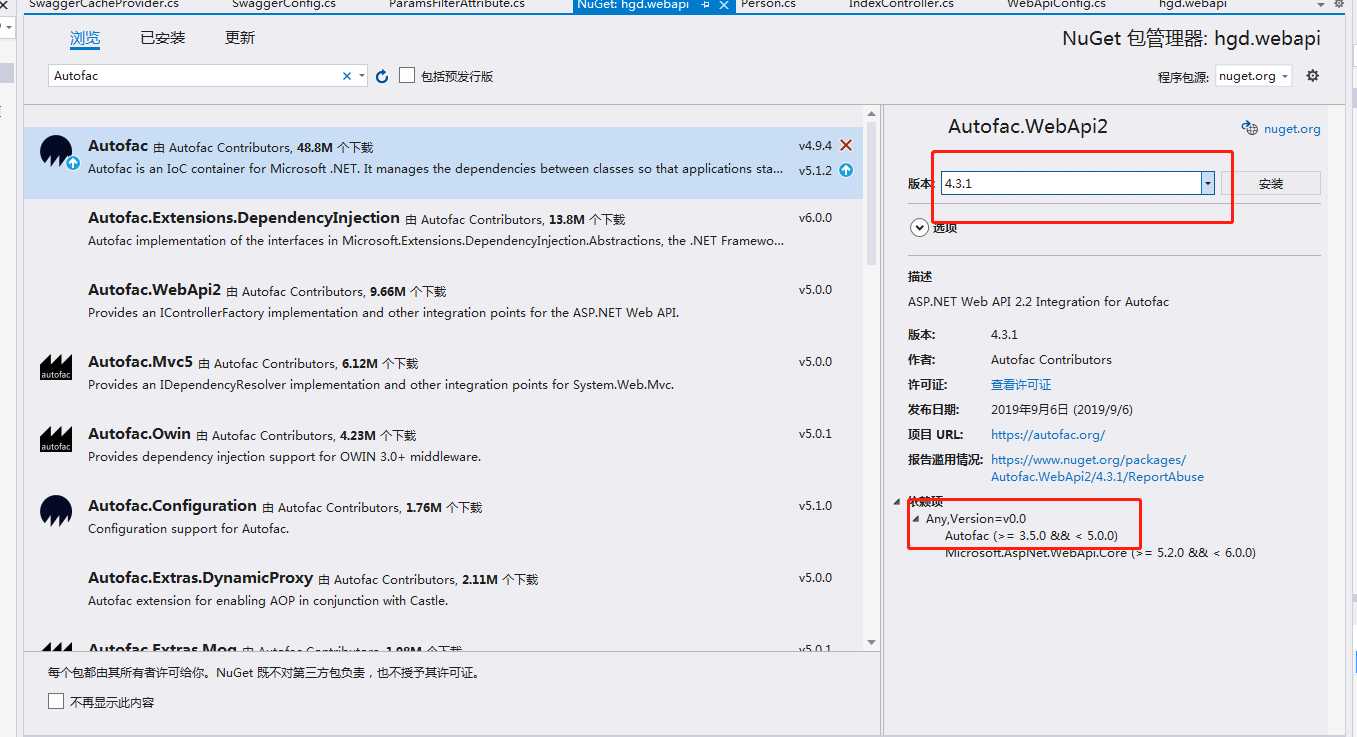Uninstall Autofac using the red X
This screenshot has height=737, width=1357.
coord(846,146)
